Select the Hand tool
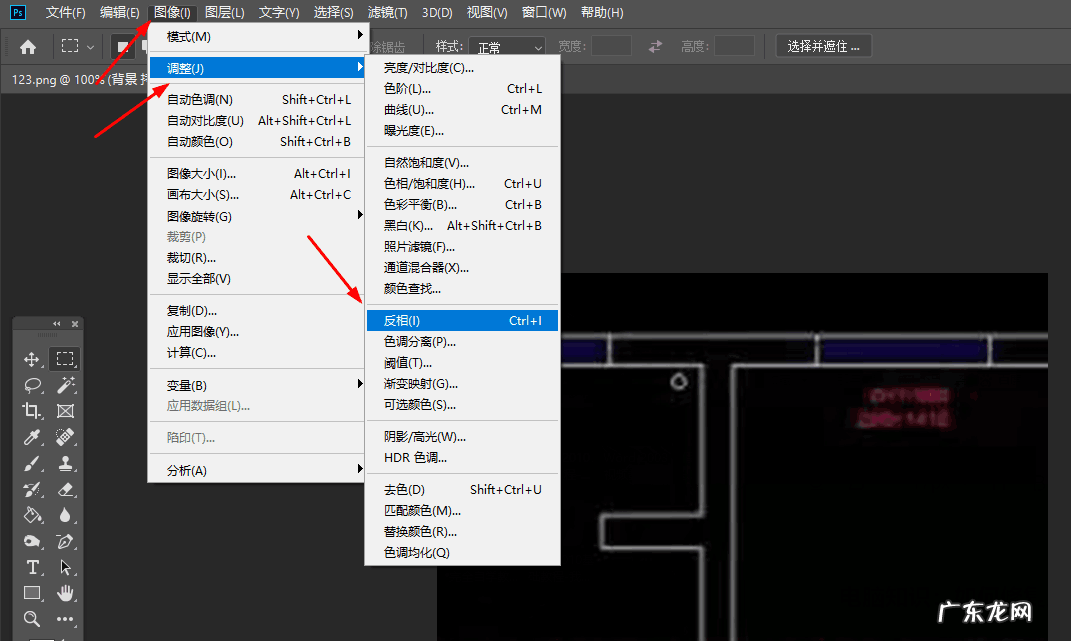This screenshot has height=641, width=1071. click(65, 593)
